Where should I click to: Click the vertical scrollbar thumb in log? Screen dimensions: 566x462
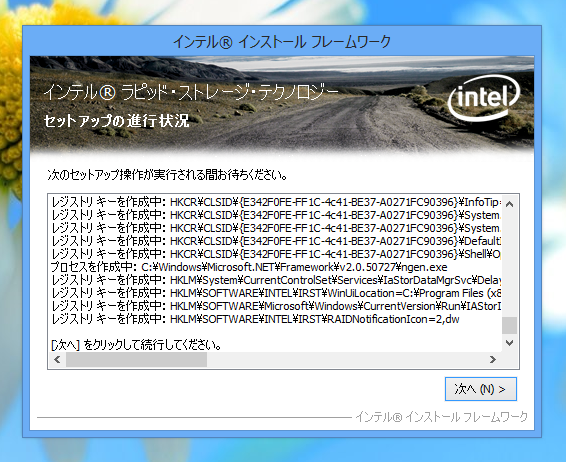click(509, 326)
